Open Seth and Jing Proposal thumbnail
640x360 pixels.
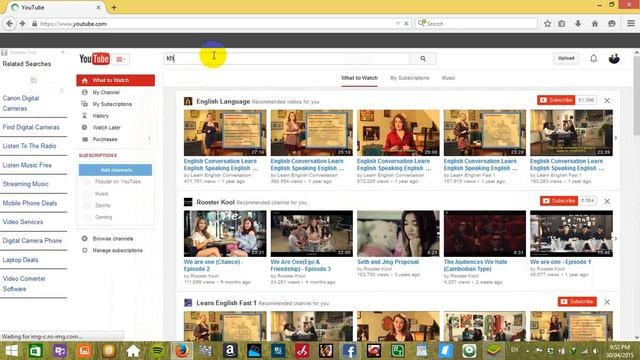398,233
